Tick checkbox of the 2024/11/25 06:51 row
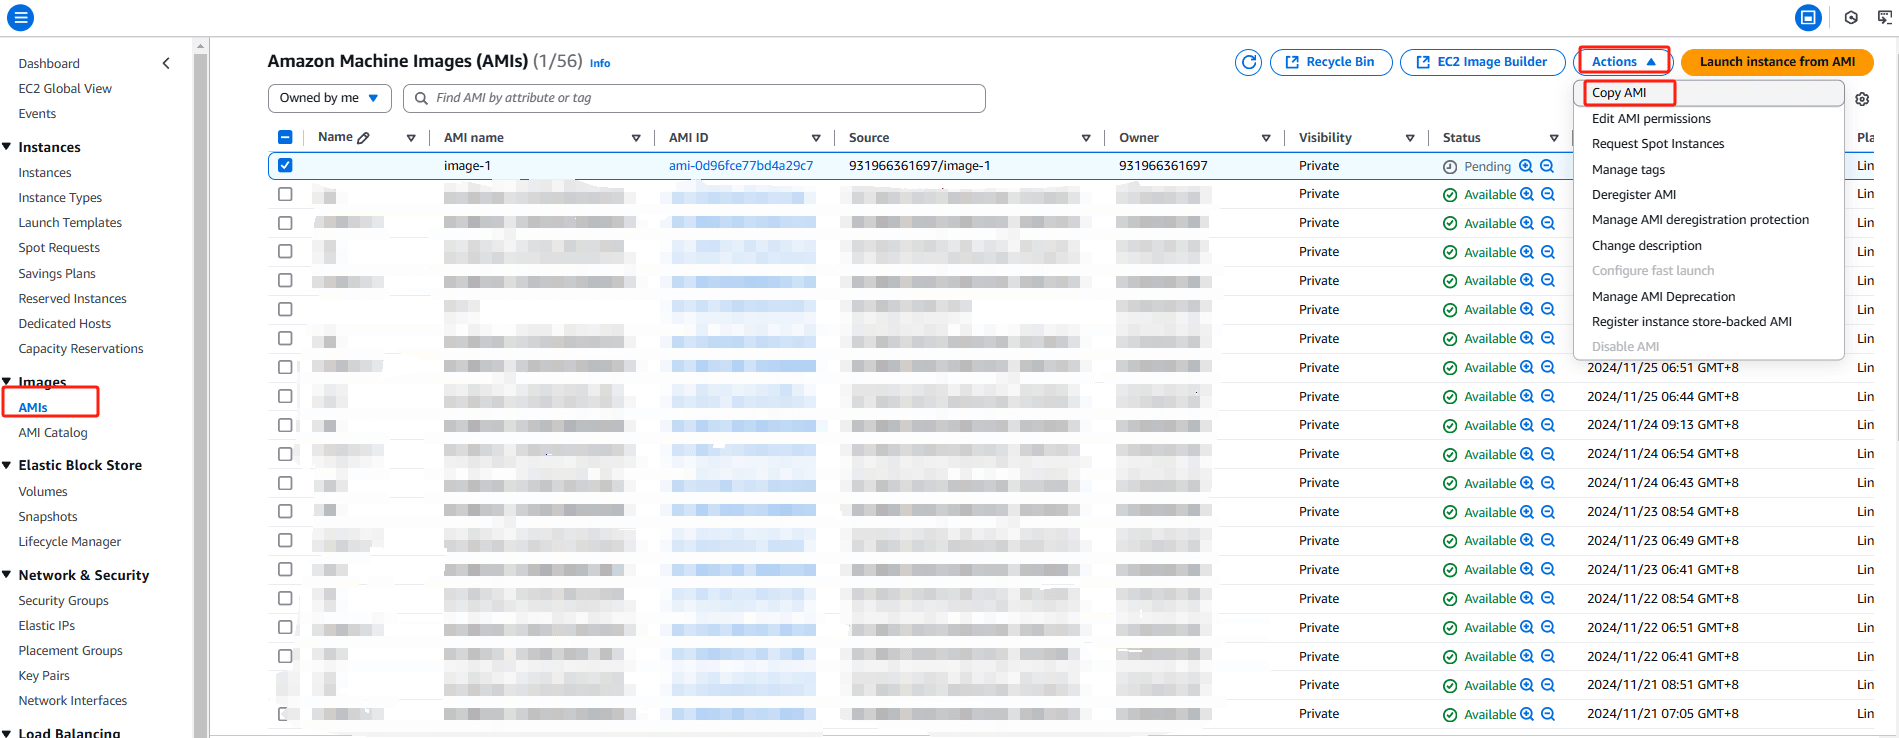Image resolution: width=1899 pixels, height=738 pixels. 285,367
